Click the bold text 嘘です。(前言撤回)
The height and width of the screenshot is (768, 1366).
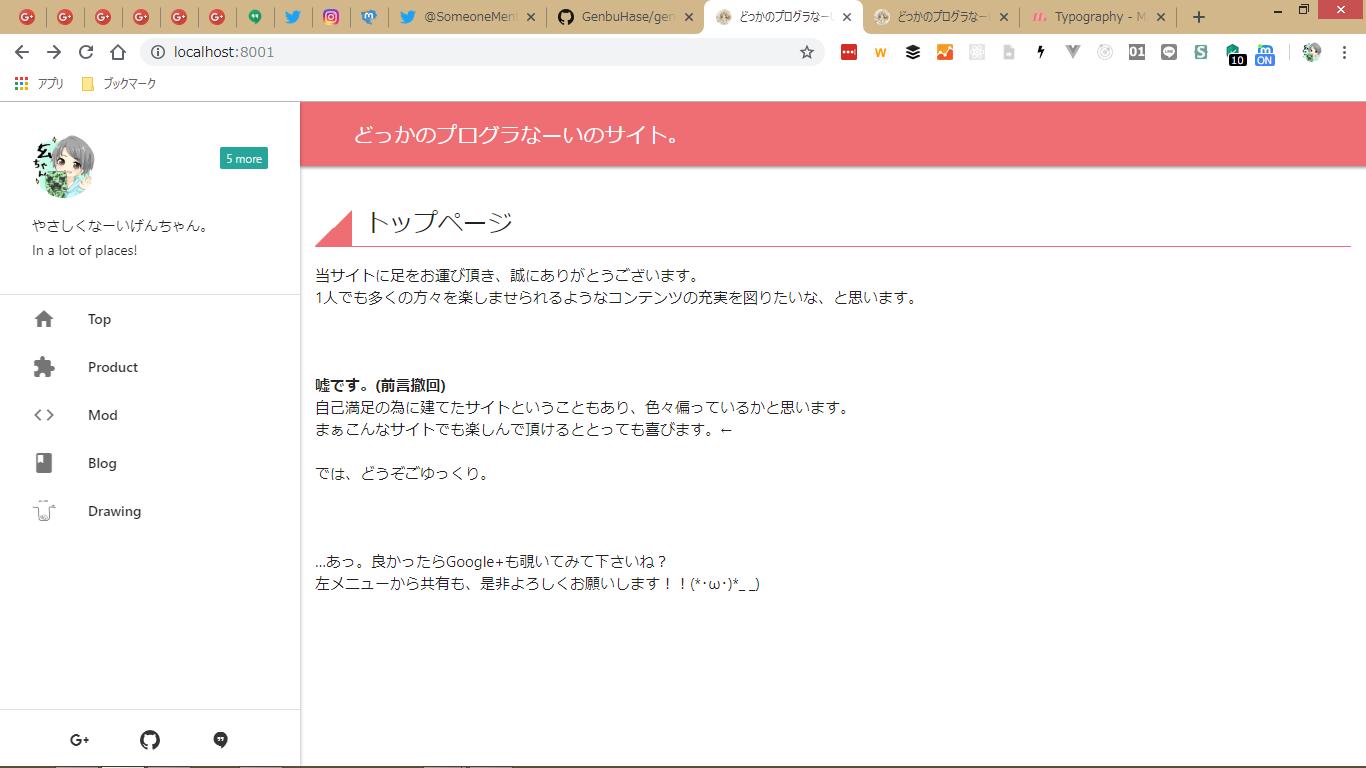pos(380,386)
